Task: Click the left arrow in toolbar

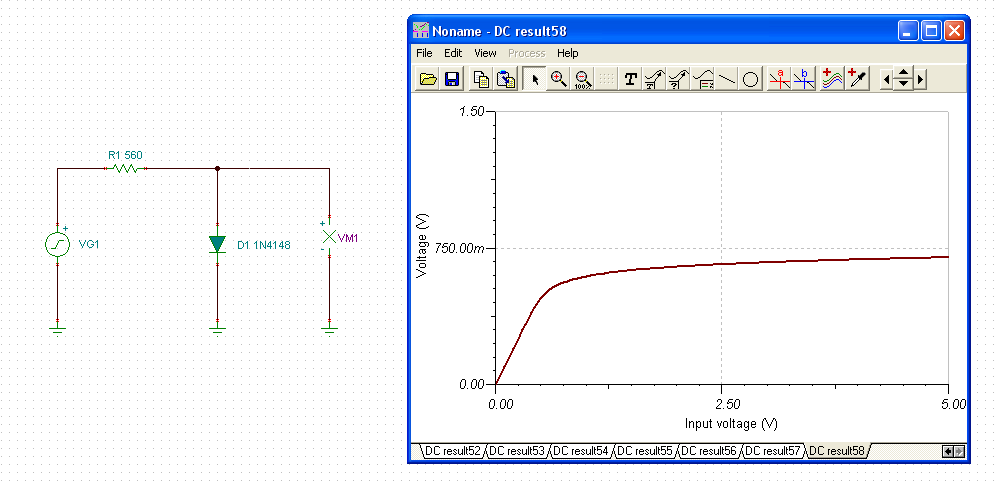Action: click(x=886, y=79)
